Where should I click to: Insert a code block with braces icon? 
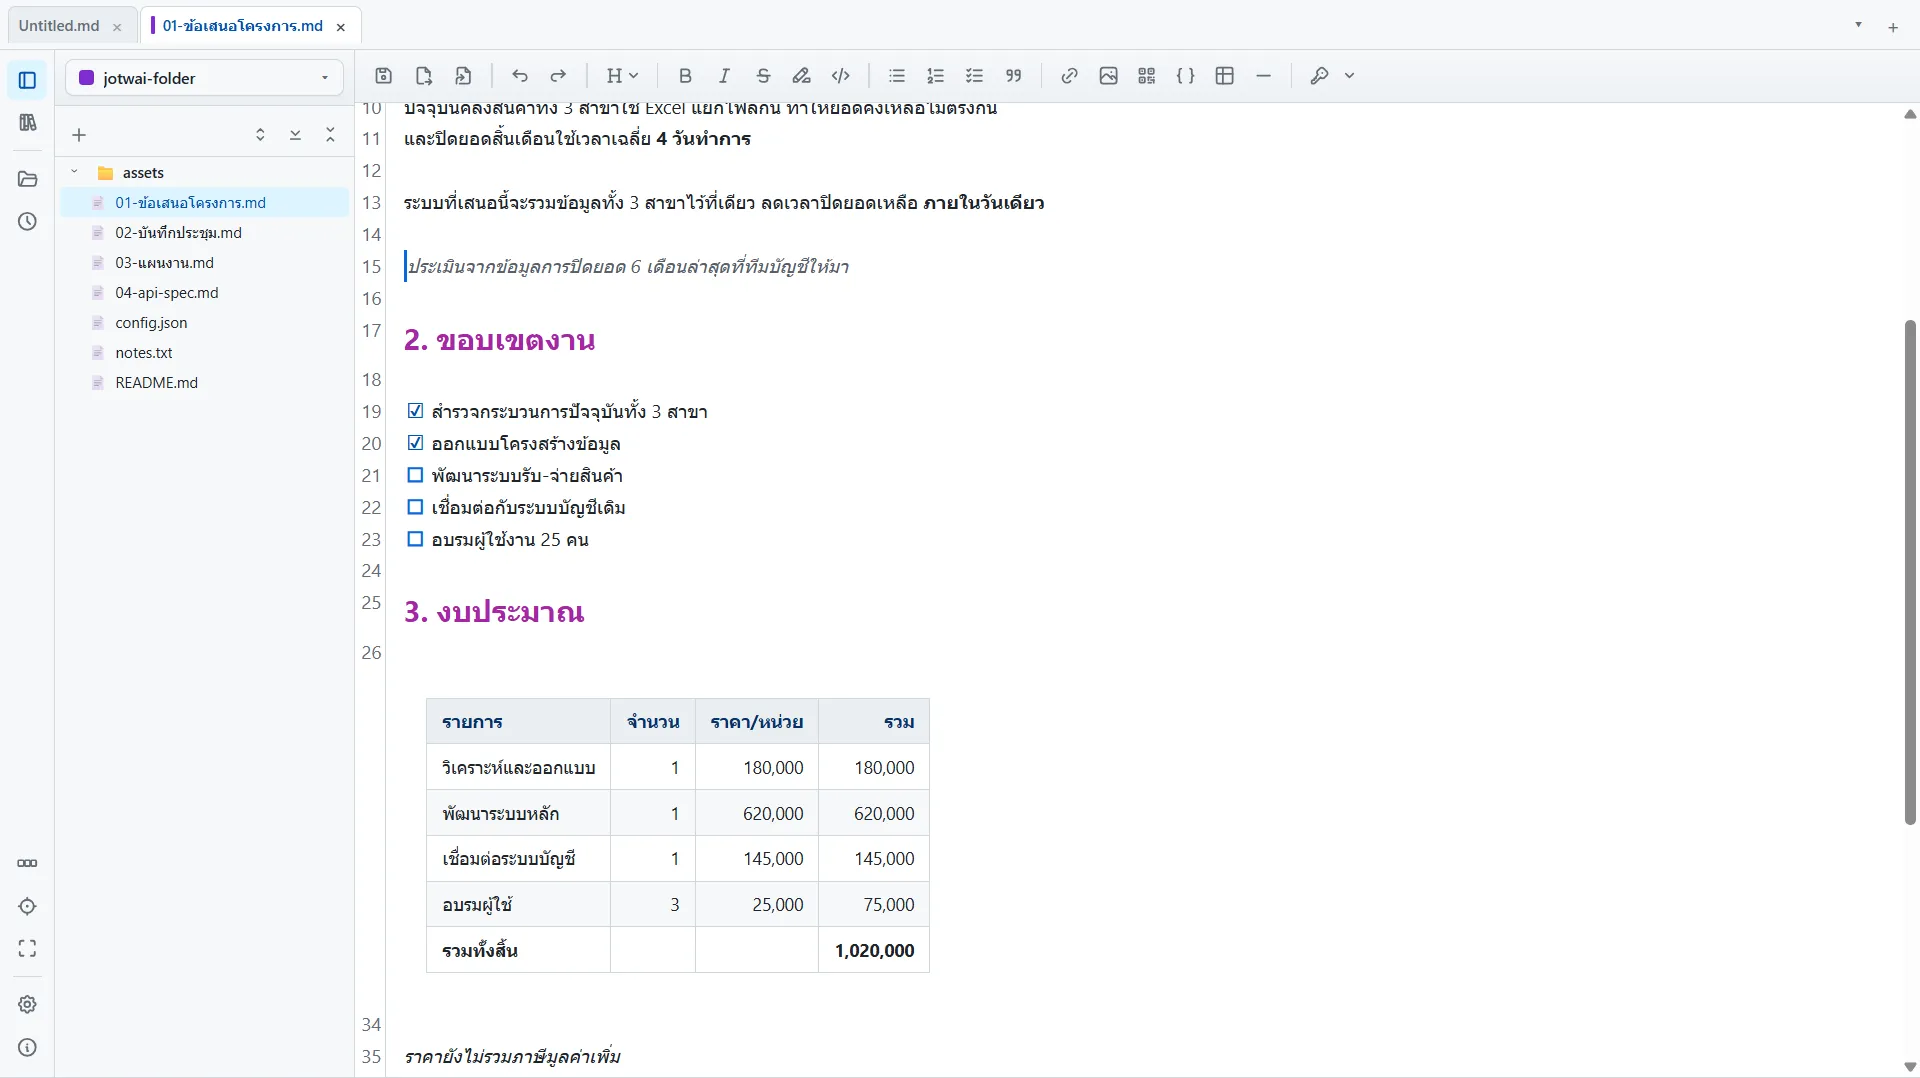click(1186, 76)
